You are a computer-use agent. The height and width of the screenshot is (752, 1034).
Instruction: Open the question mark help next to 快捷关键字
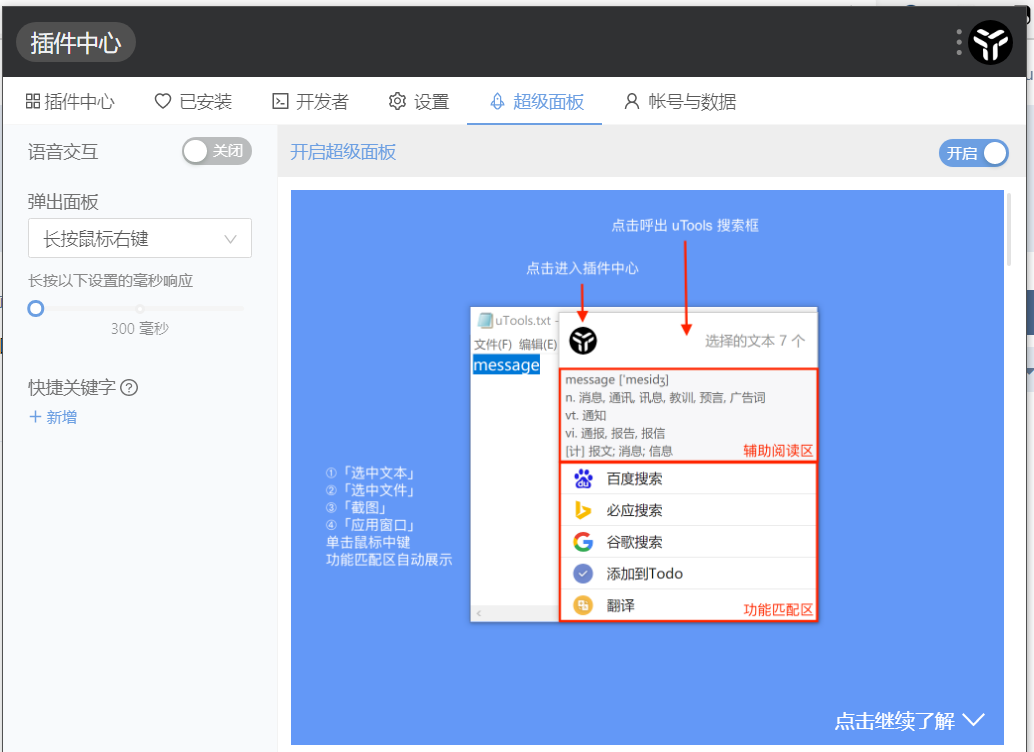click(130, 387)
